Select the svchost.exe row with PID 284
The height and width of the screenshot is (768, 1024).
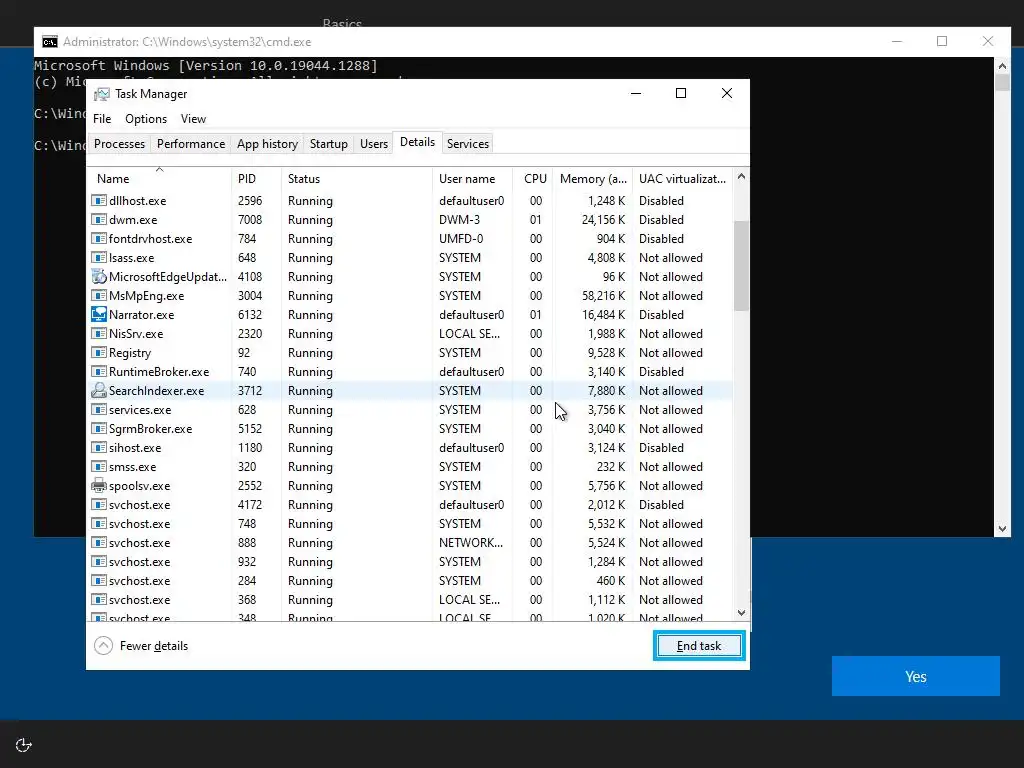click(x=410, y=580)
